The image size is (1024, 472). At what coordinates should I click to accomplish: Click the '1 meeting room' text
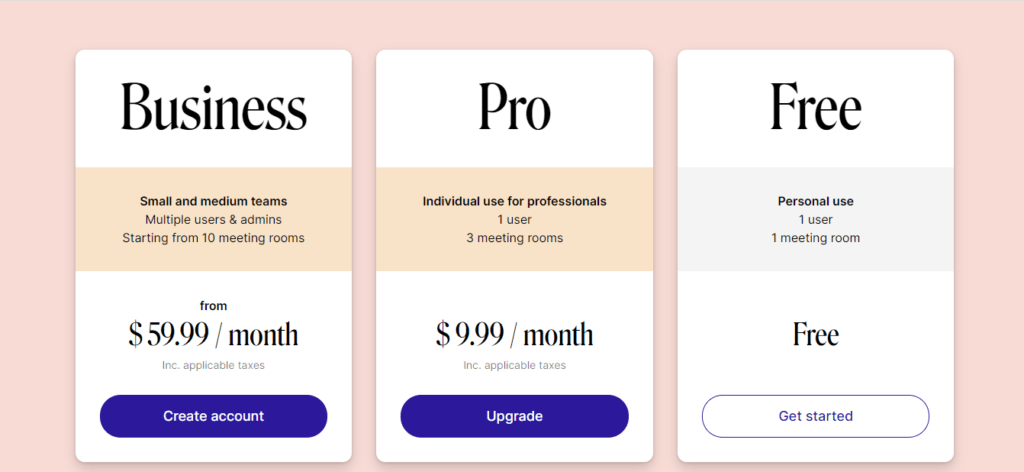(x=815, y=238)
